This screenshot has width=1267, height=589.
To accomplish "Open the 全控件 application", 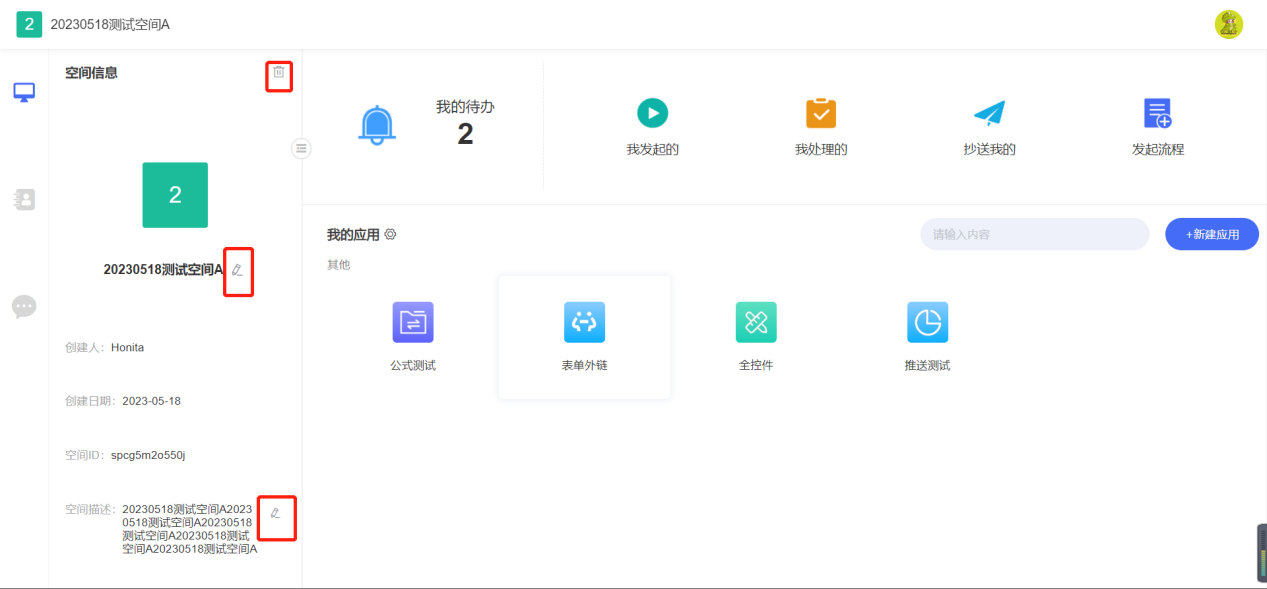I will coord(756,336).
